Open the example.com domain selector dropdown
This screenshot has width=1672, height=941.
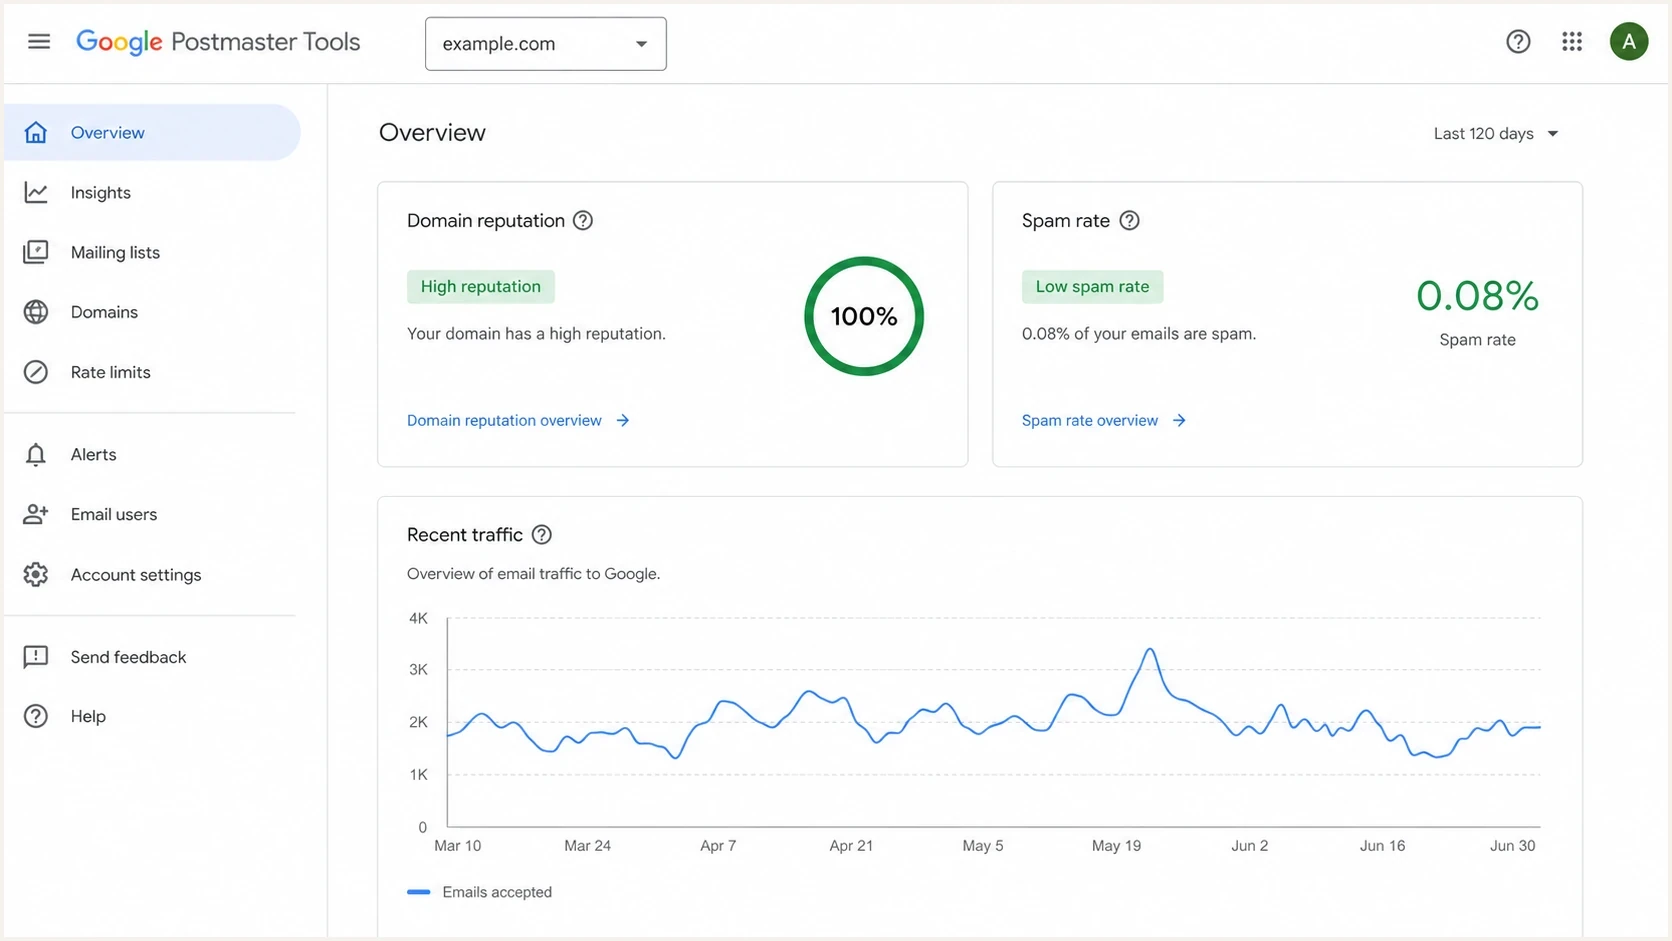point(546,44)
